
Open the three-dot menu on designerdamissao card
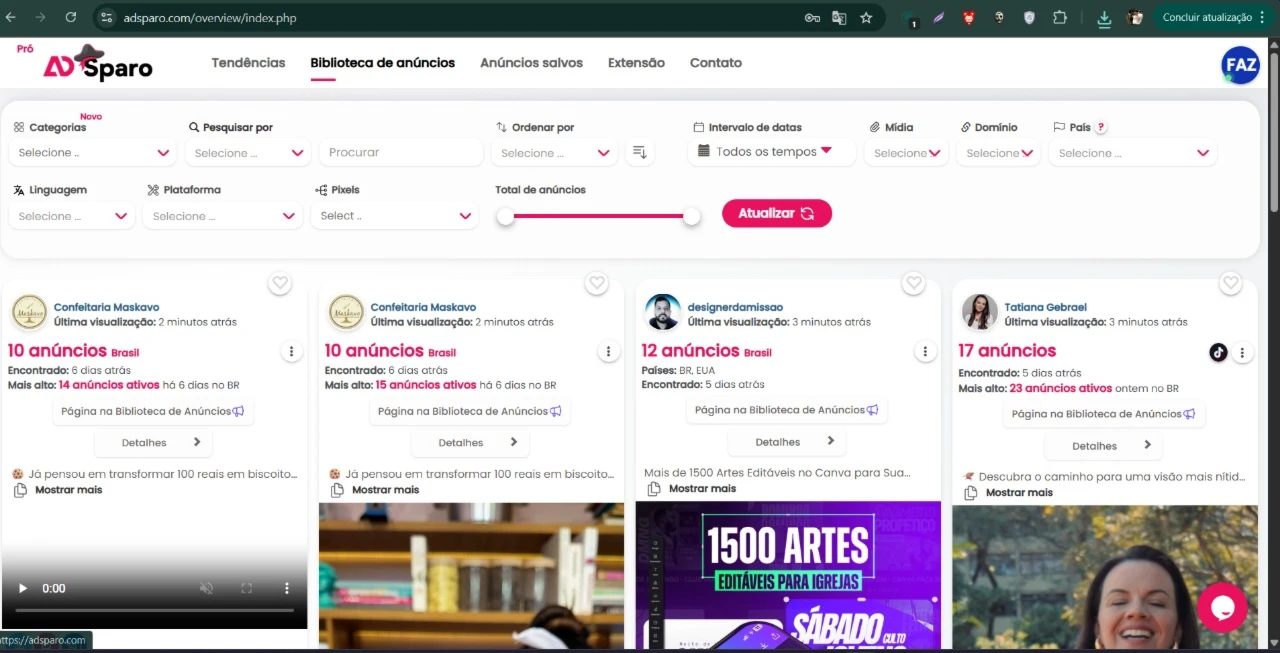click(925, 352)
